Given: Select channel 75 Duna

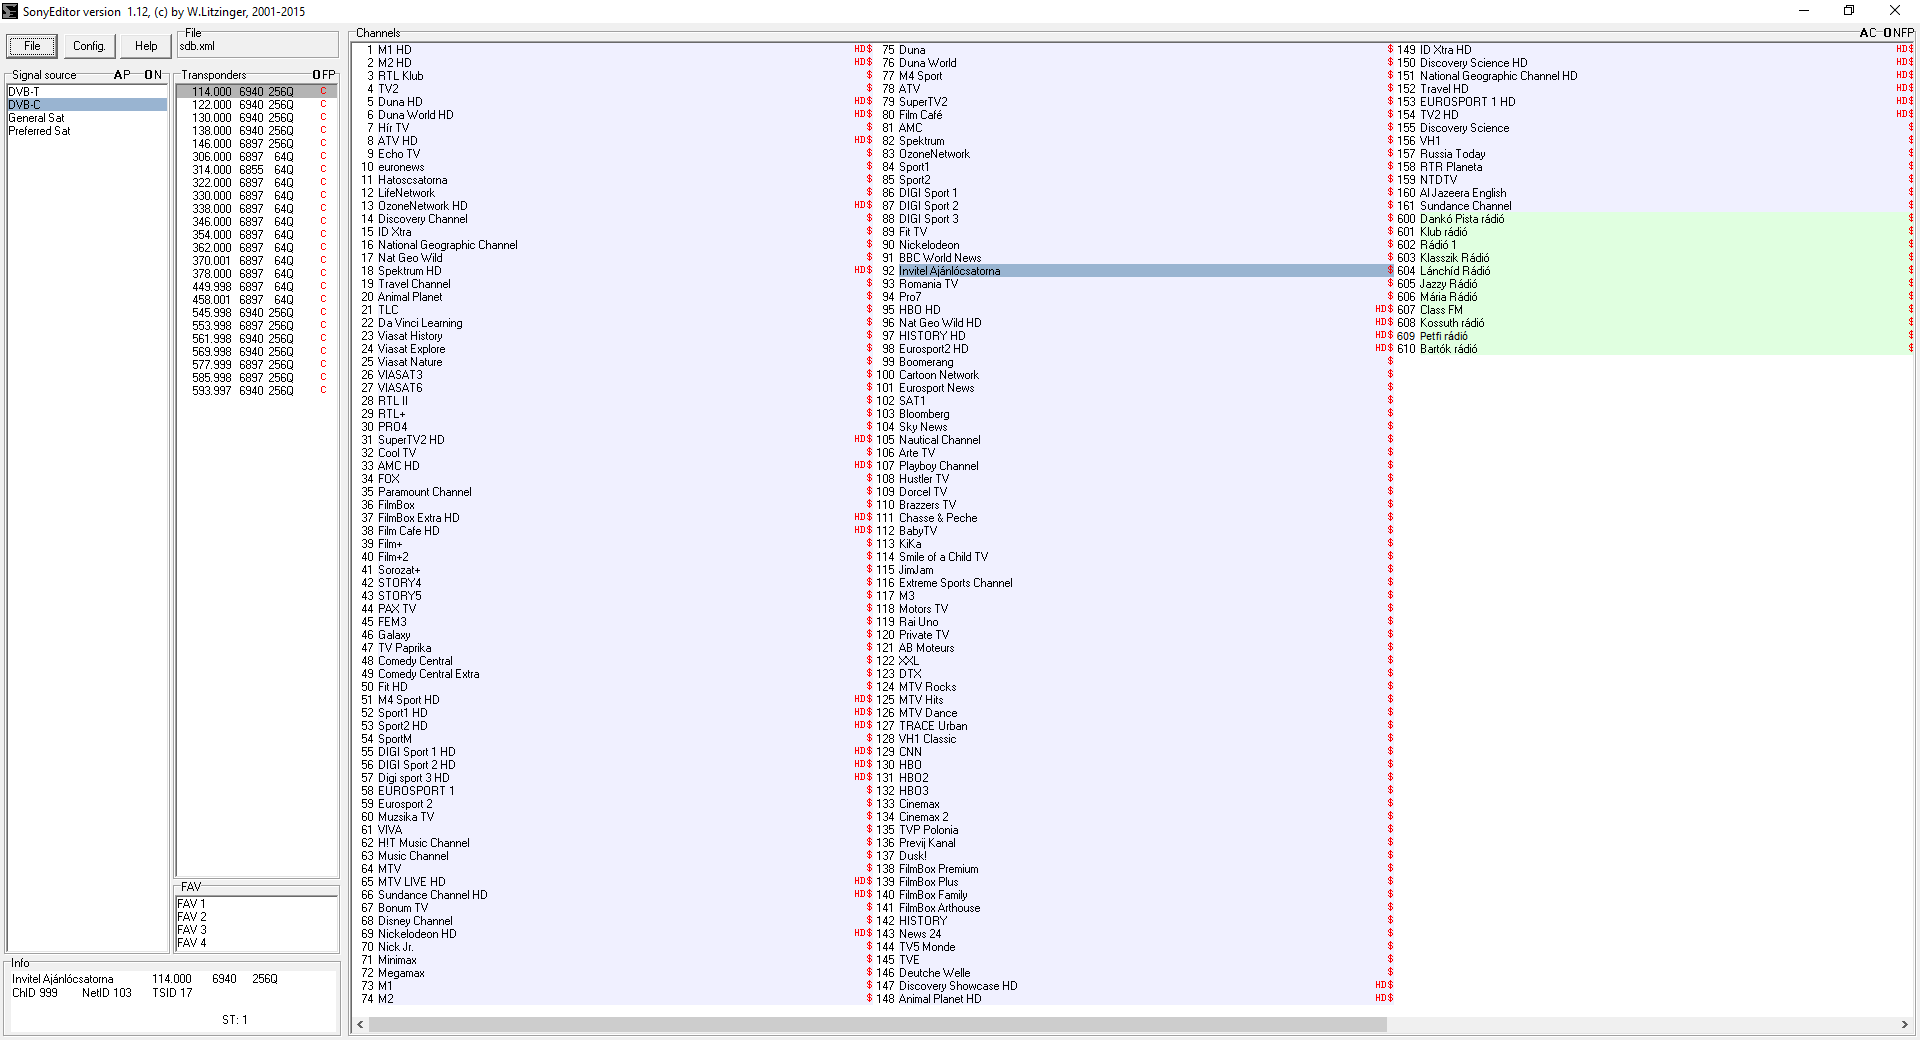Looking at the screenshot, I should [1134, 50].
